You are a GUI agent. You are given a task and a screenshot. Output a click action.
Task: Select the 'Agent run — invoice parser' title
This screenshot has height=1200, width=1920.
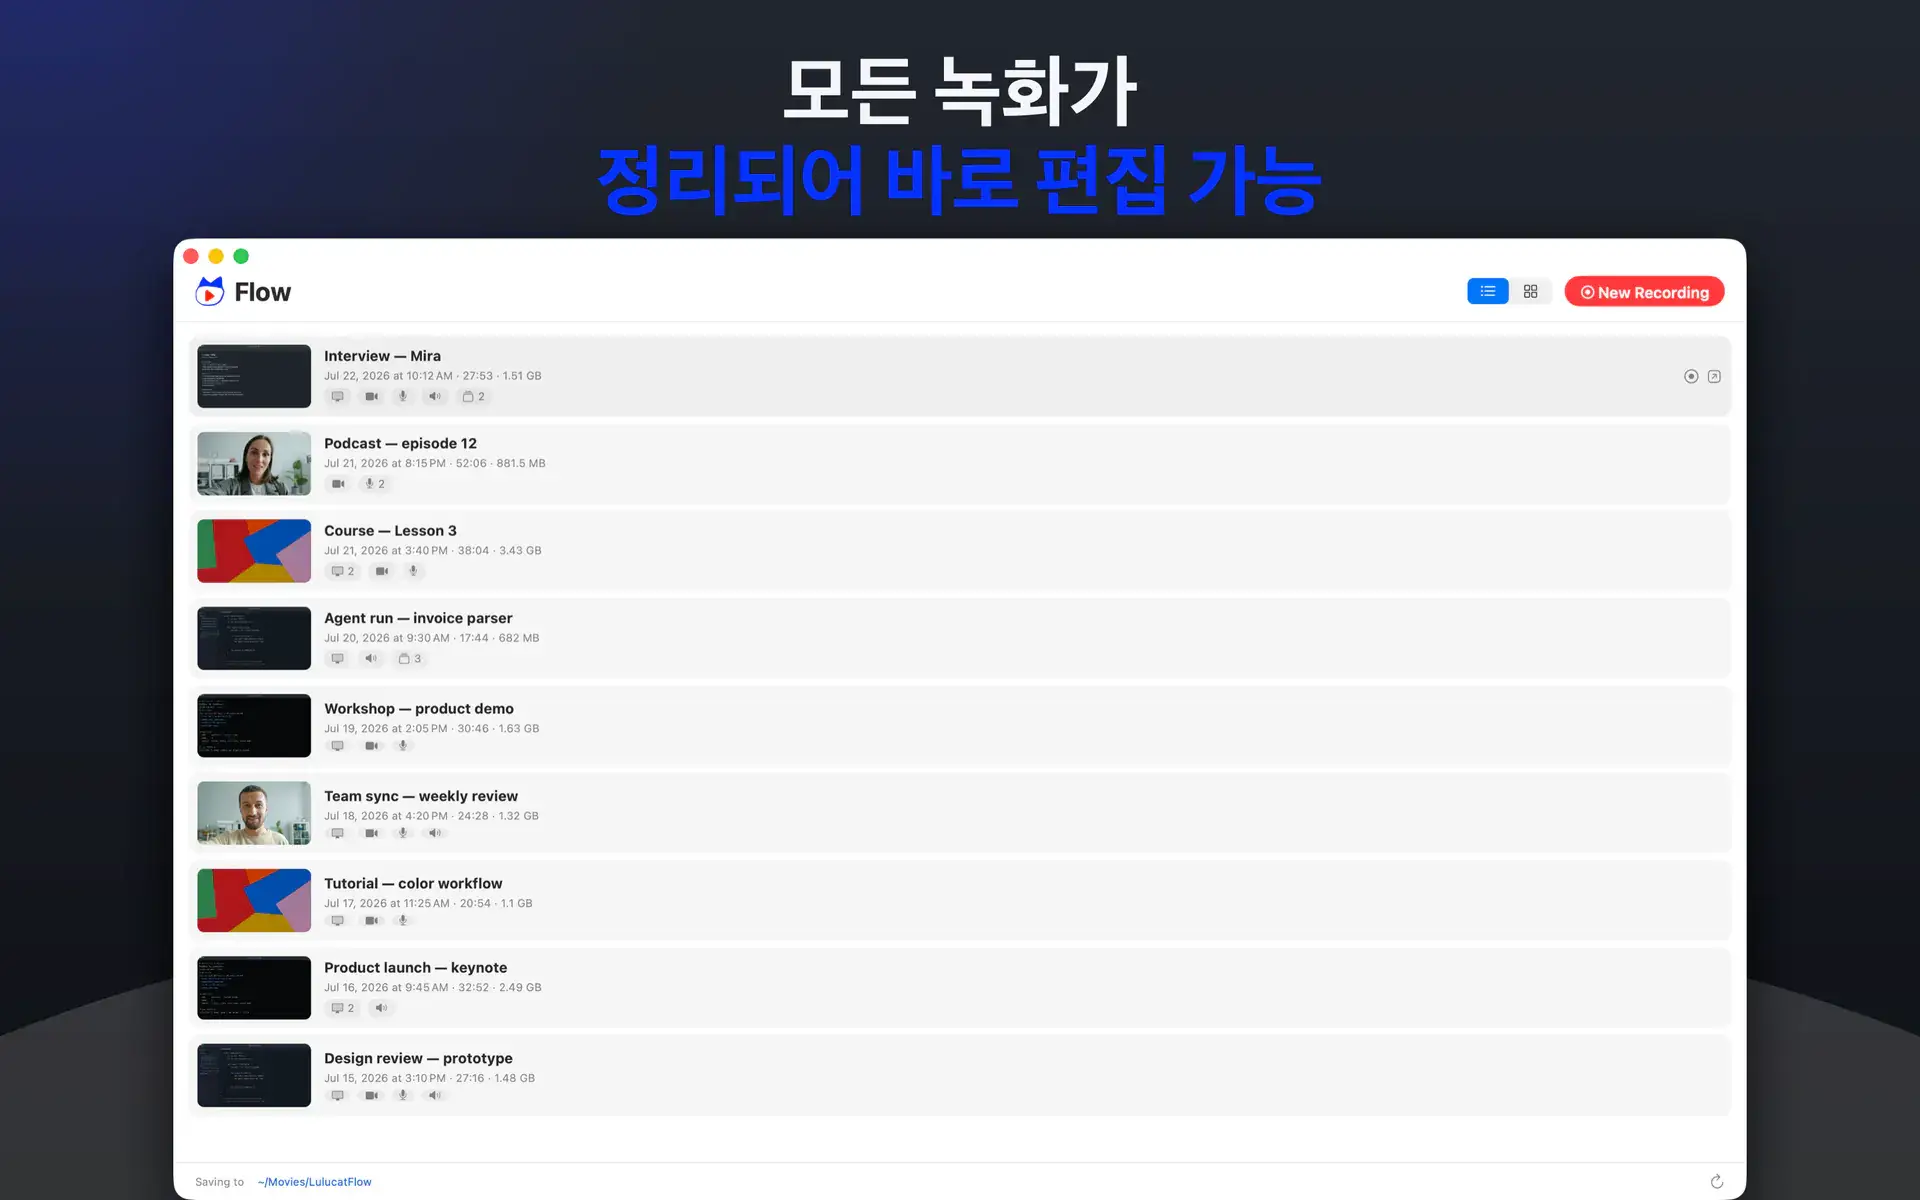418,618
